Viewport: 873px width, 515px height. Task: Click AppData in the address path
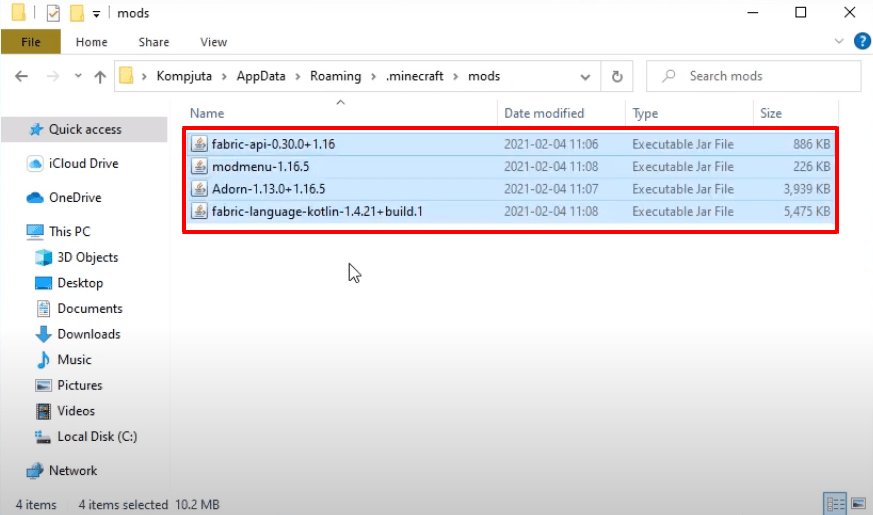point(261,76)
